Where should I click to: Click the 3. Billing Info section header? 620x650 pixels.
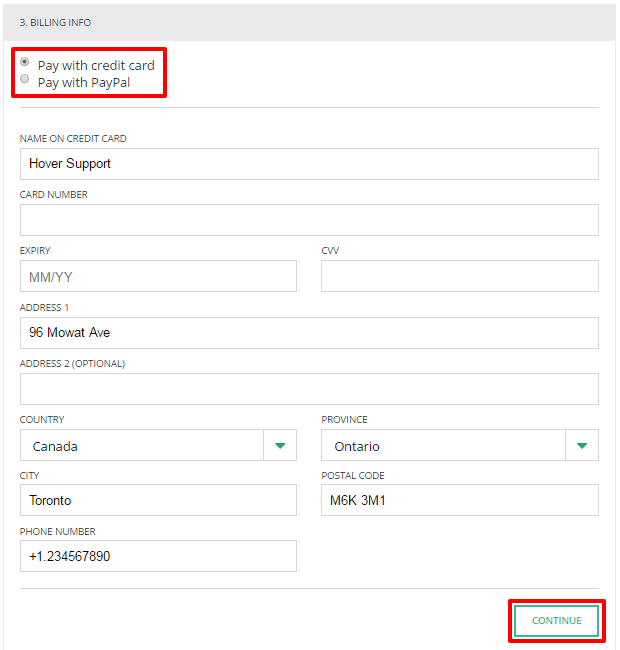point(309,22)
